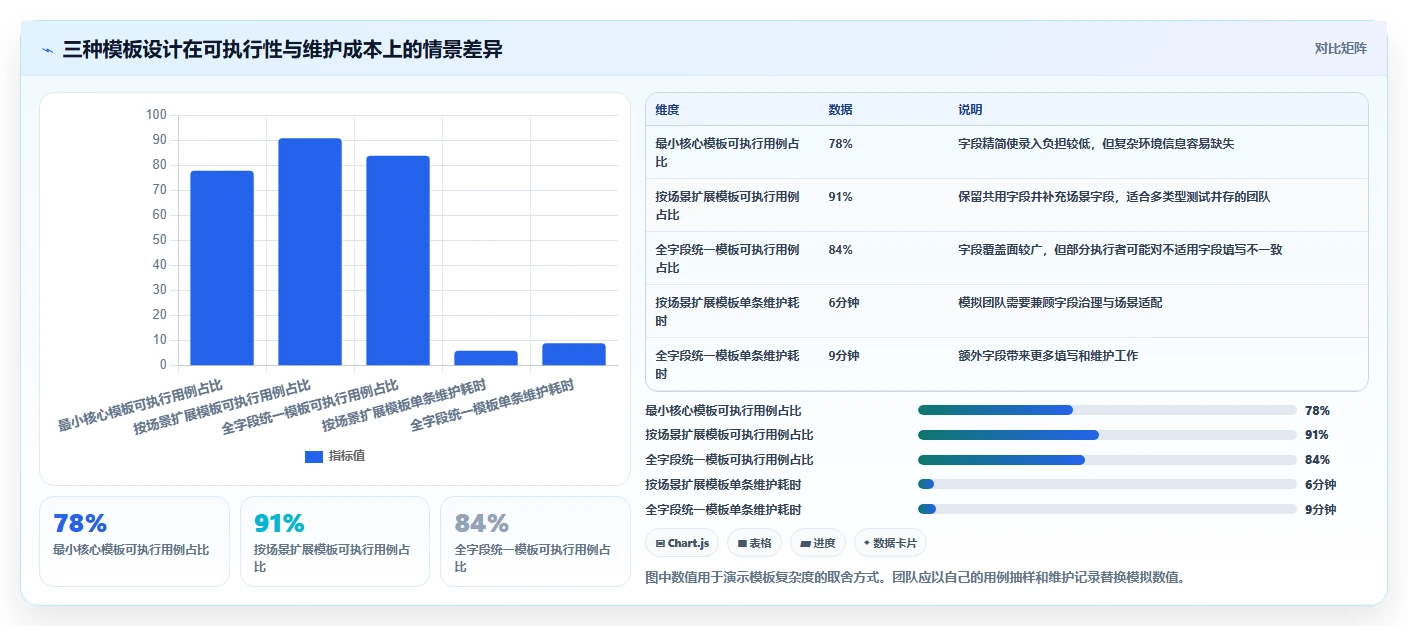Click the 78% data card
1408x626 pixels.
pos(134,541)
